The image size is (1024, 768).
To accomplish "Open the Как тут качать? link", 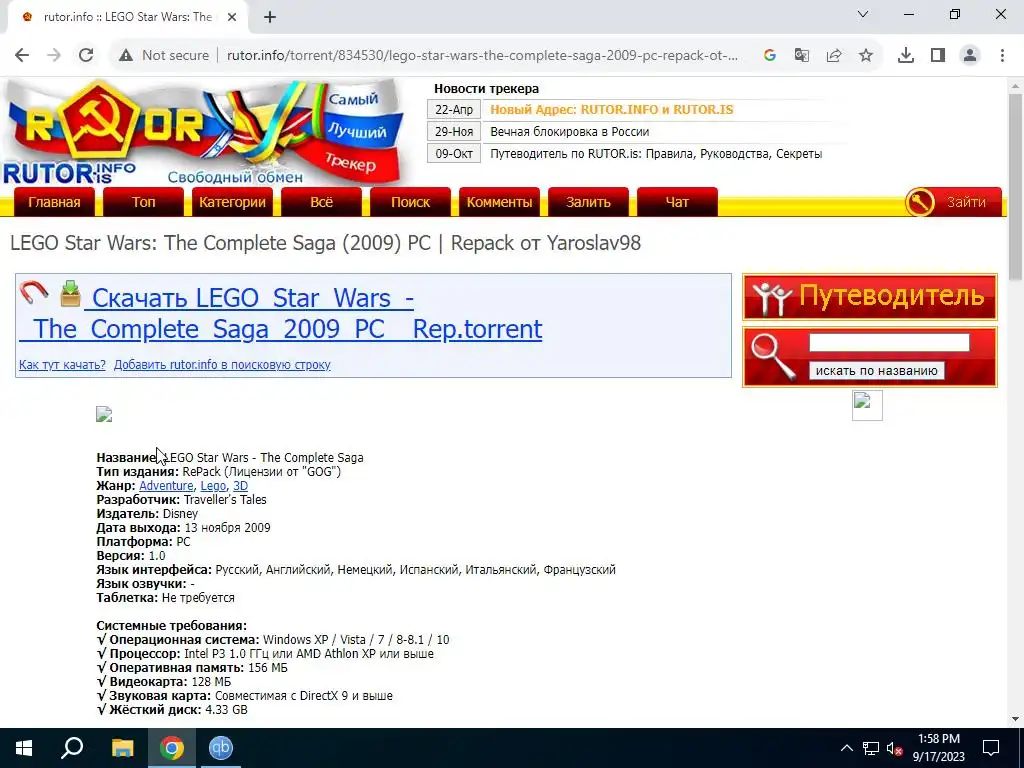I will point(62,364).
